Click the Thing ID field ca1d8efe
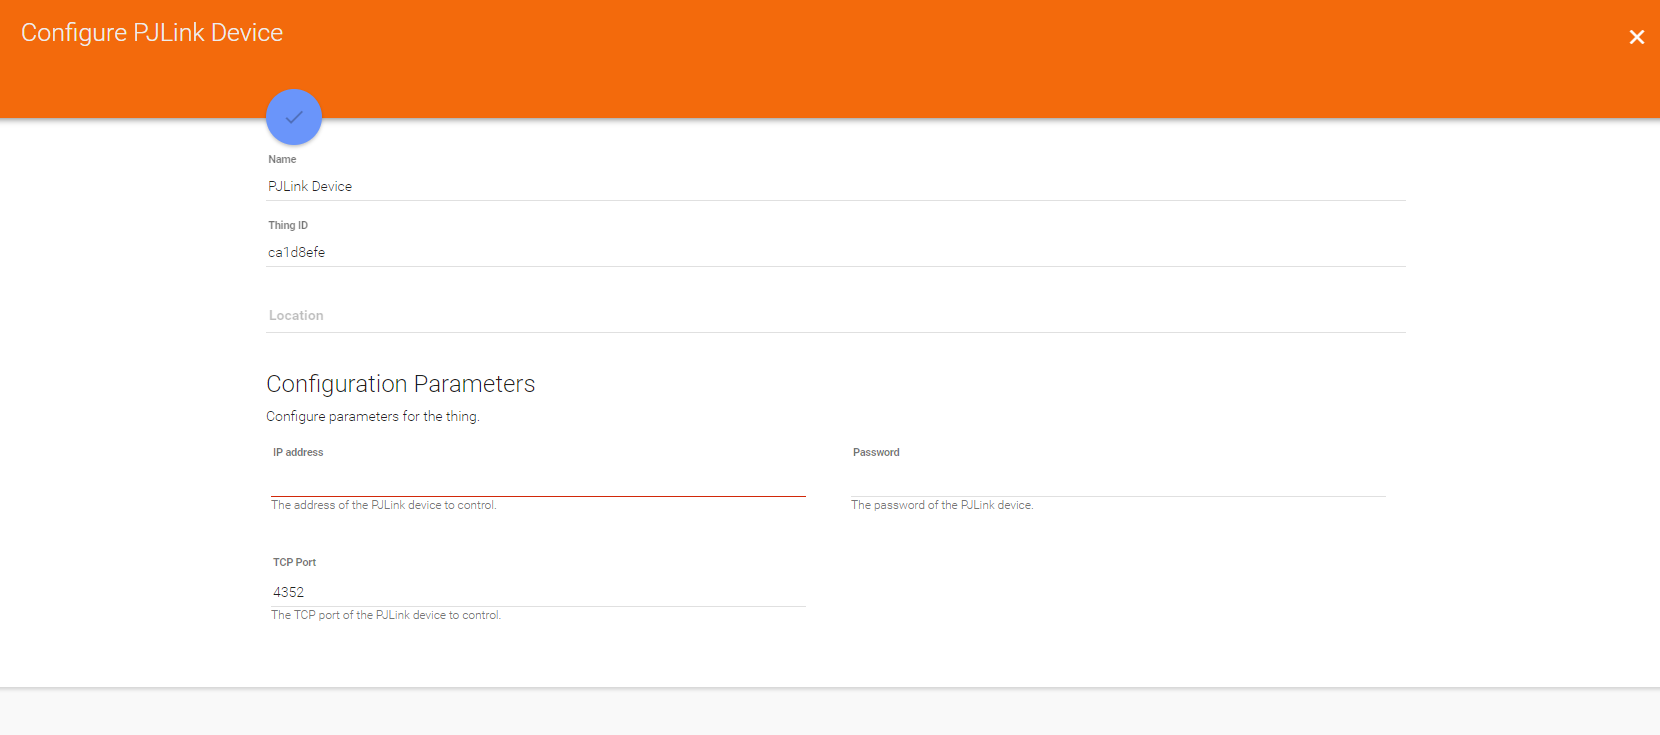The width and height of the screenshot is (1660, 735). tap(836, 252)
